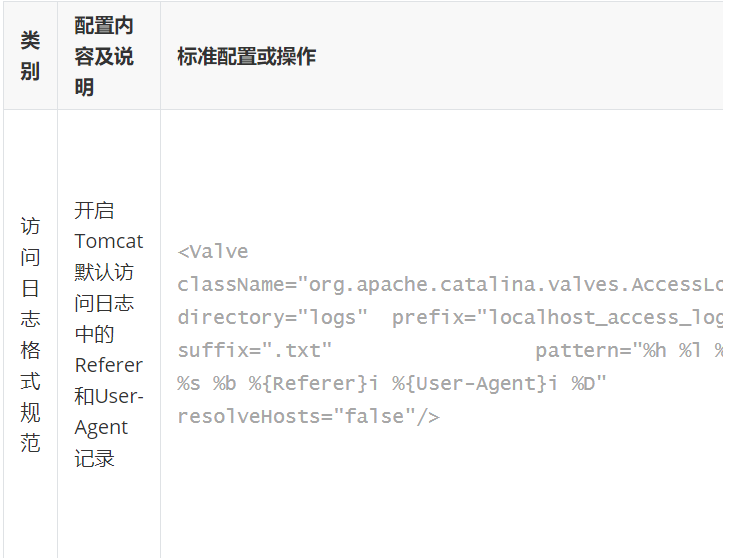Click the directory="logs" attribute
Image resolution: width=740 pixels, height=558 pixels.
[x=272, y=318]
